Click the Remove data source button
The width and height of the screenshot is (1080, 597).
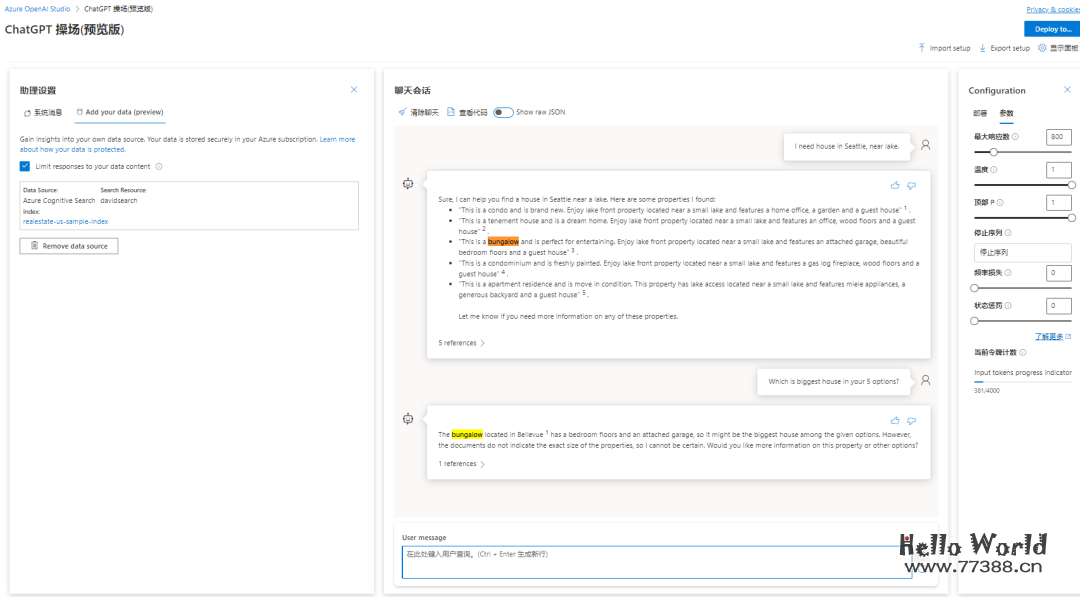(69, 246)
